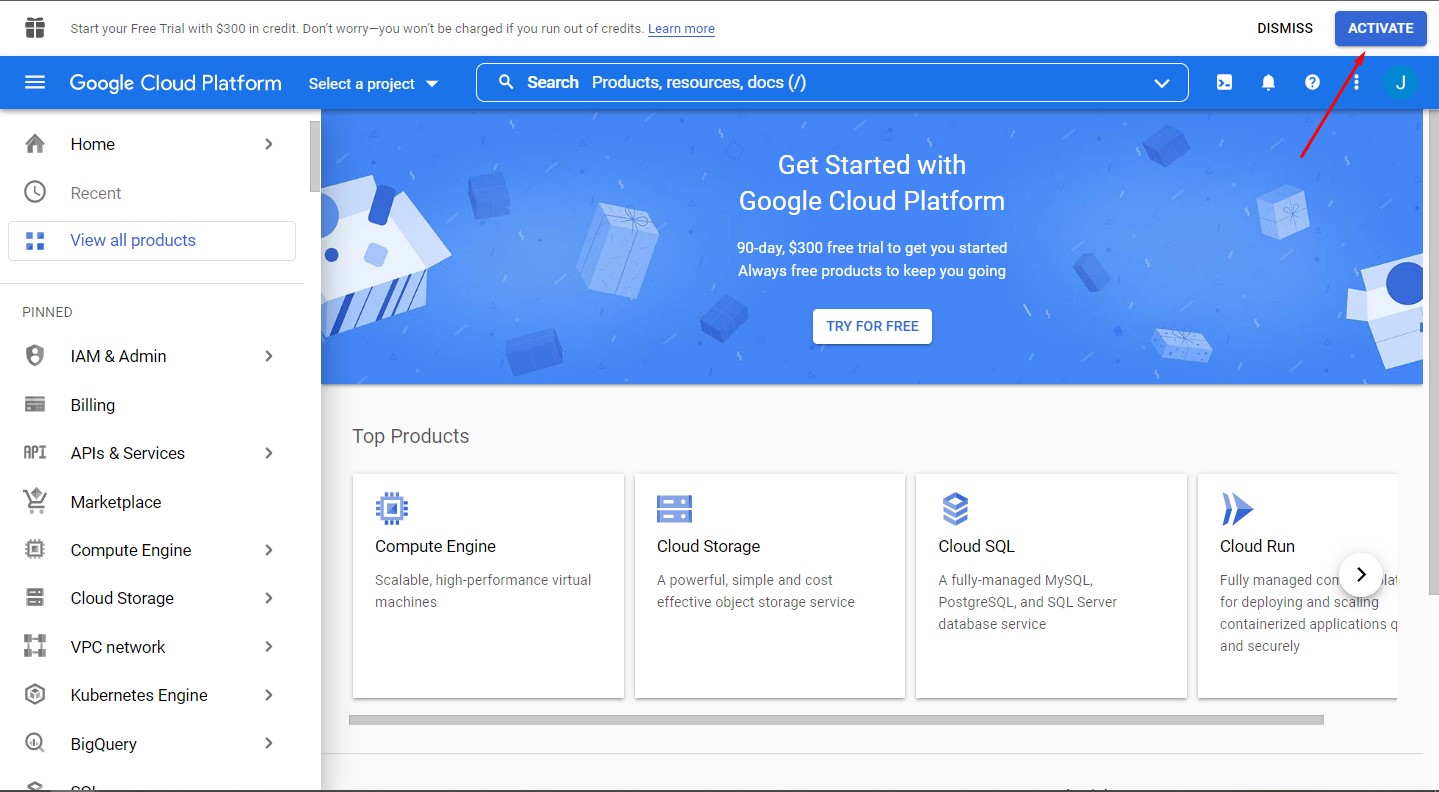Click DISMISS on the trial banner
The image size is (1439, 792).
(x=1285, y=28)
